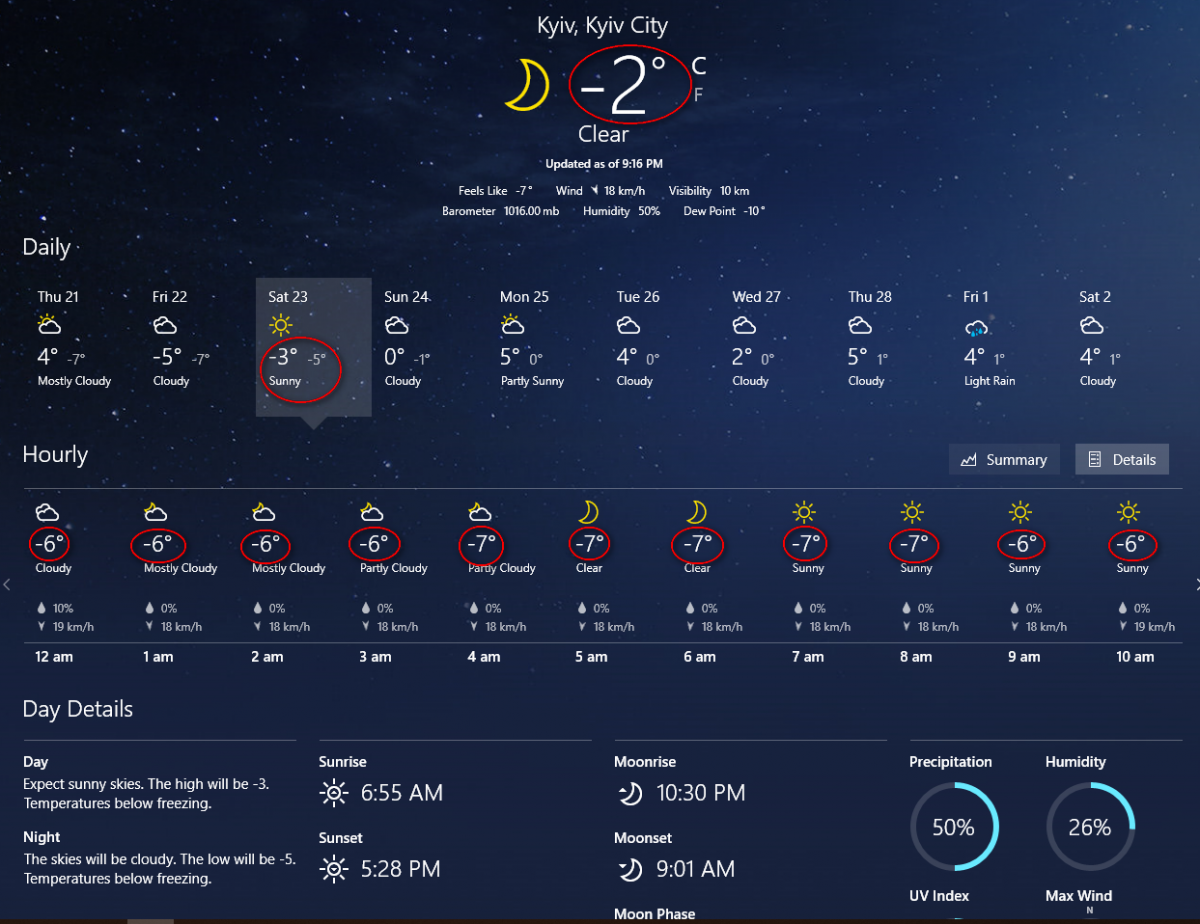Screen dimensions: 1200x924
Task: Click the Sunrise 6:55 AM time
Action: click(x=402, y=793)
